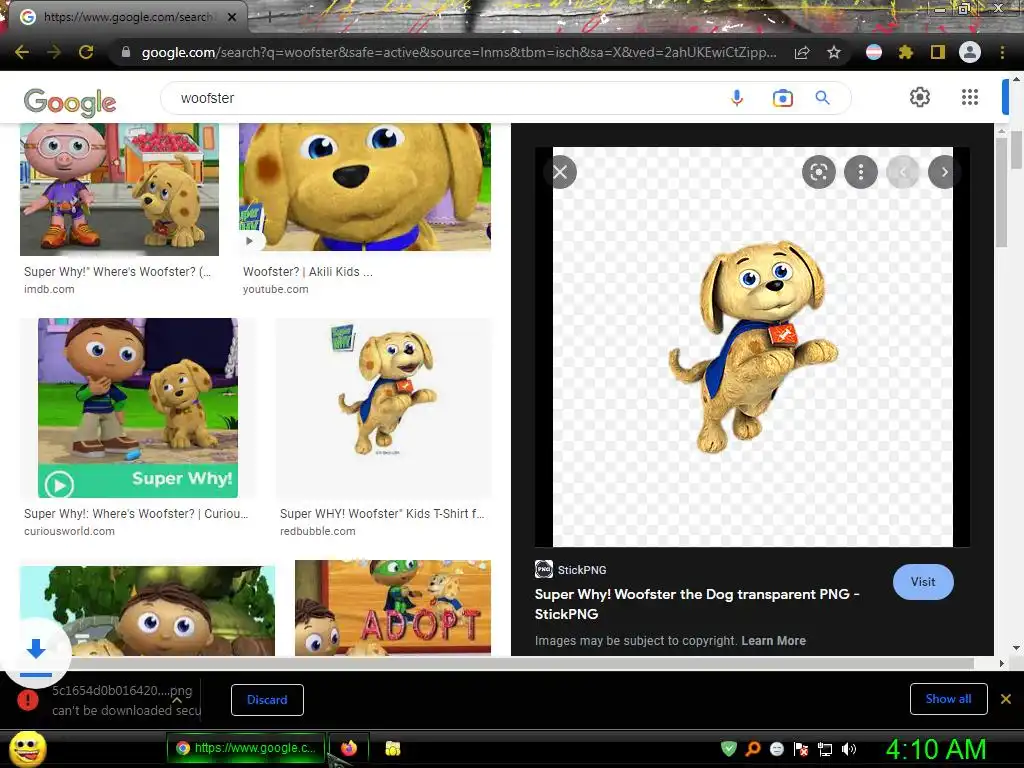Reload the Google search page
Screen dimensions: 1024x768
86,52
